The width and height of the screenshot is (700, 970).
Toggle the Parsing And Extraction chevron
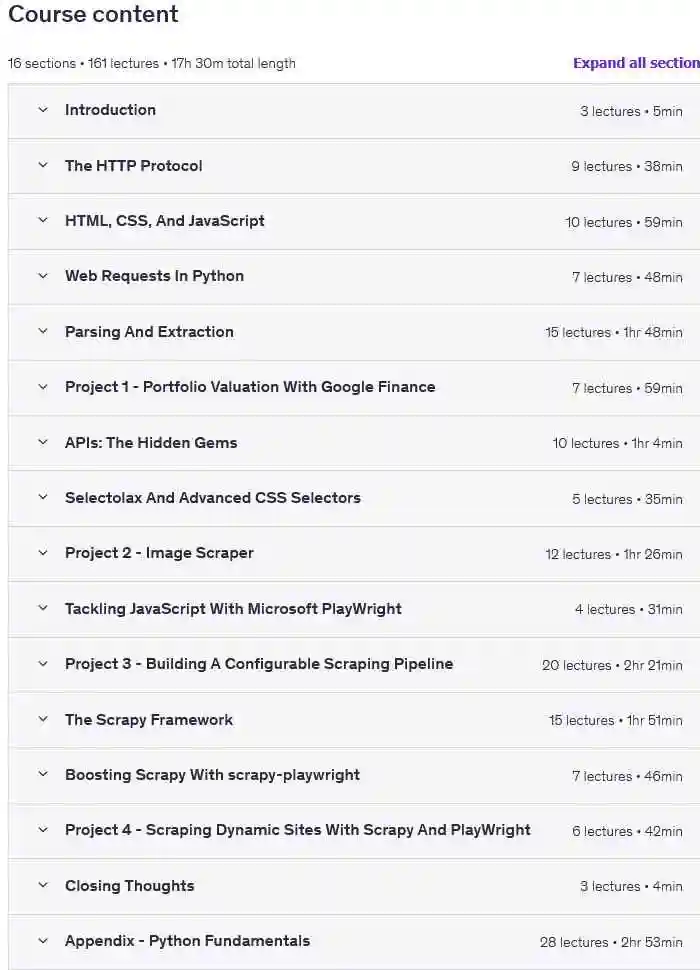(43, 332)
